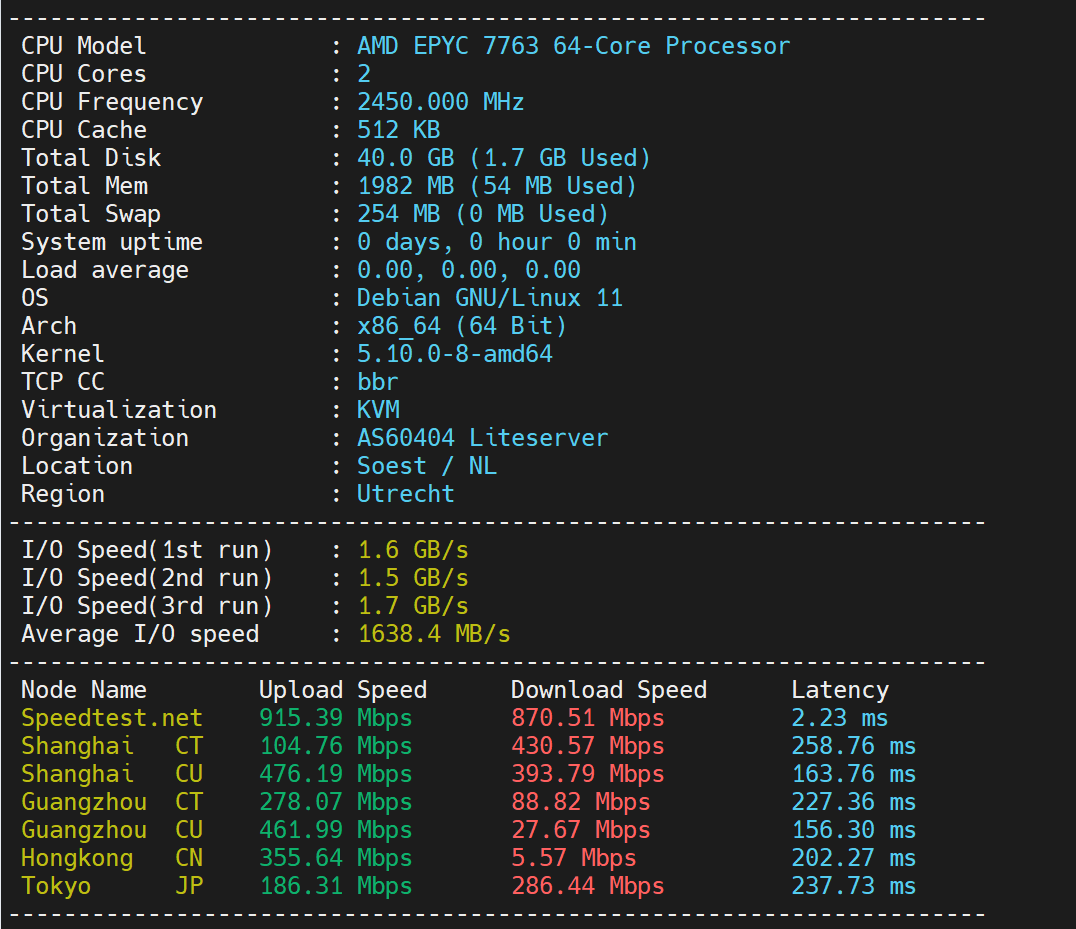This screenshot has height=929, width=1076.
Task: Click the 915.39 Mbps upload value
Action: (x=336, y=718)
